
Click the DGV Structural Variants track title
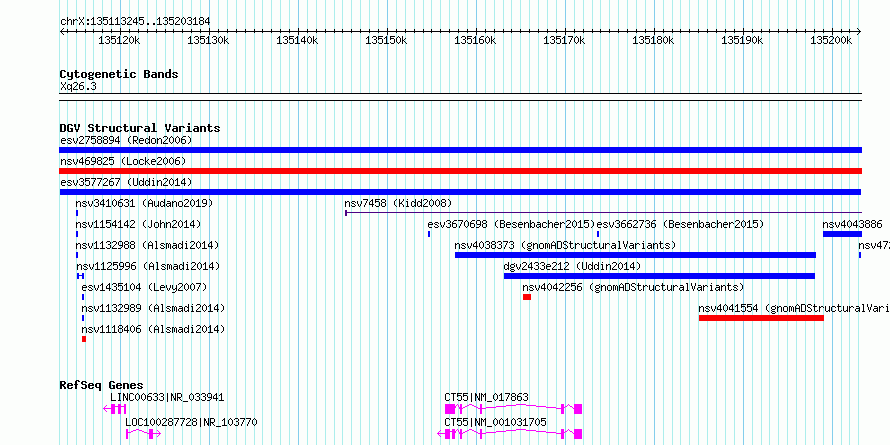(x=140, y=128)
